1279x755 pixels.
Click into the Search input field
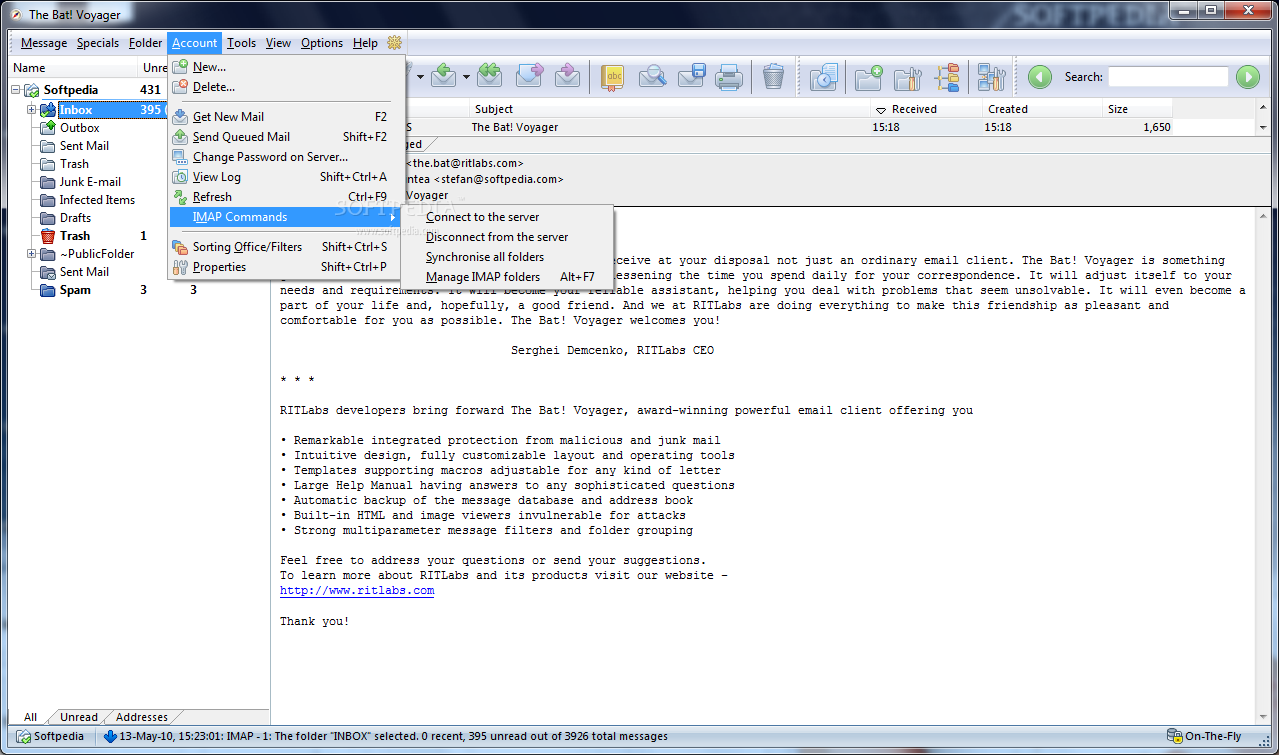coord(1168,76)
